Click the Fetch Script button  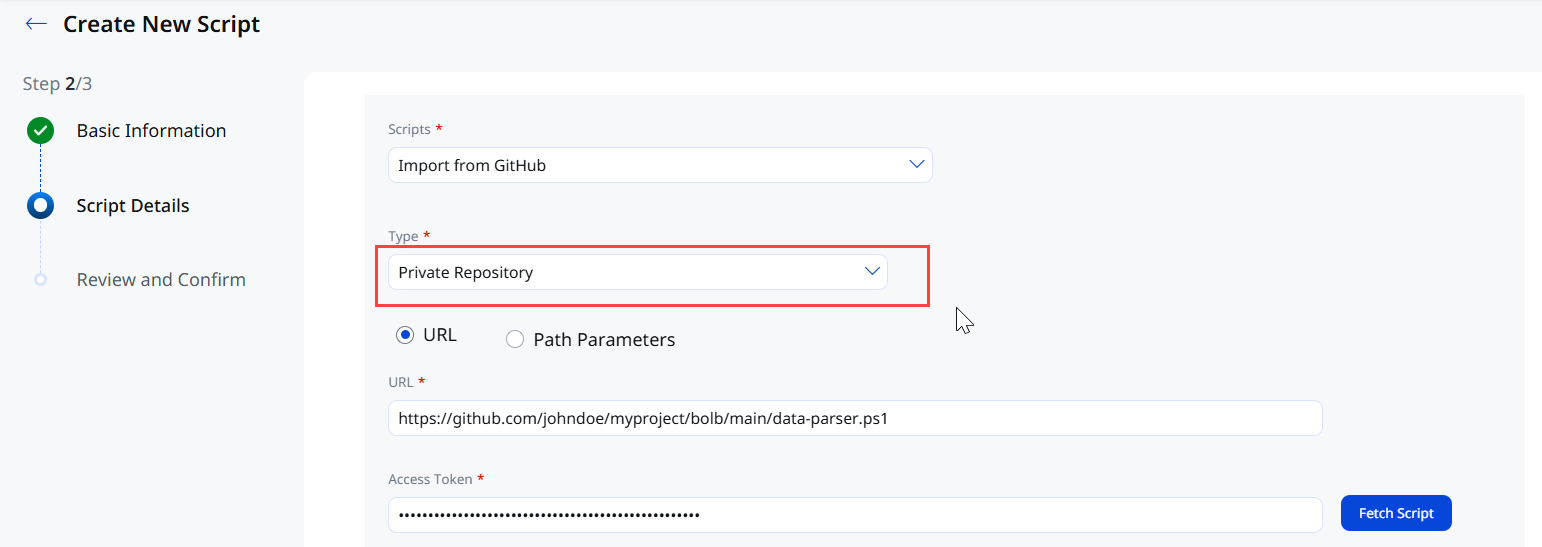coord(1396,513)
